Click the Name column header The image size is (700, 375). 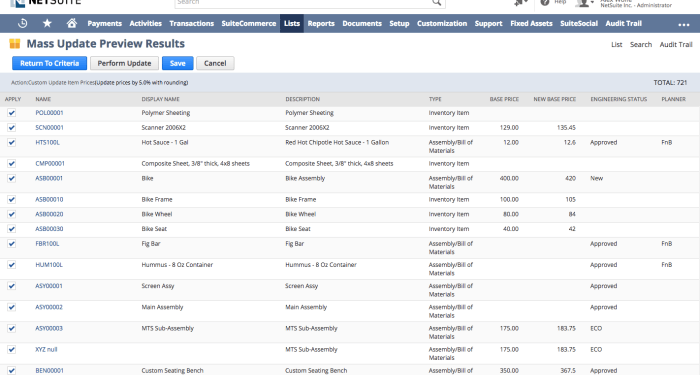(43, 99)
